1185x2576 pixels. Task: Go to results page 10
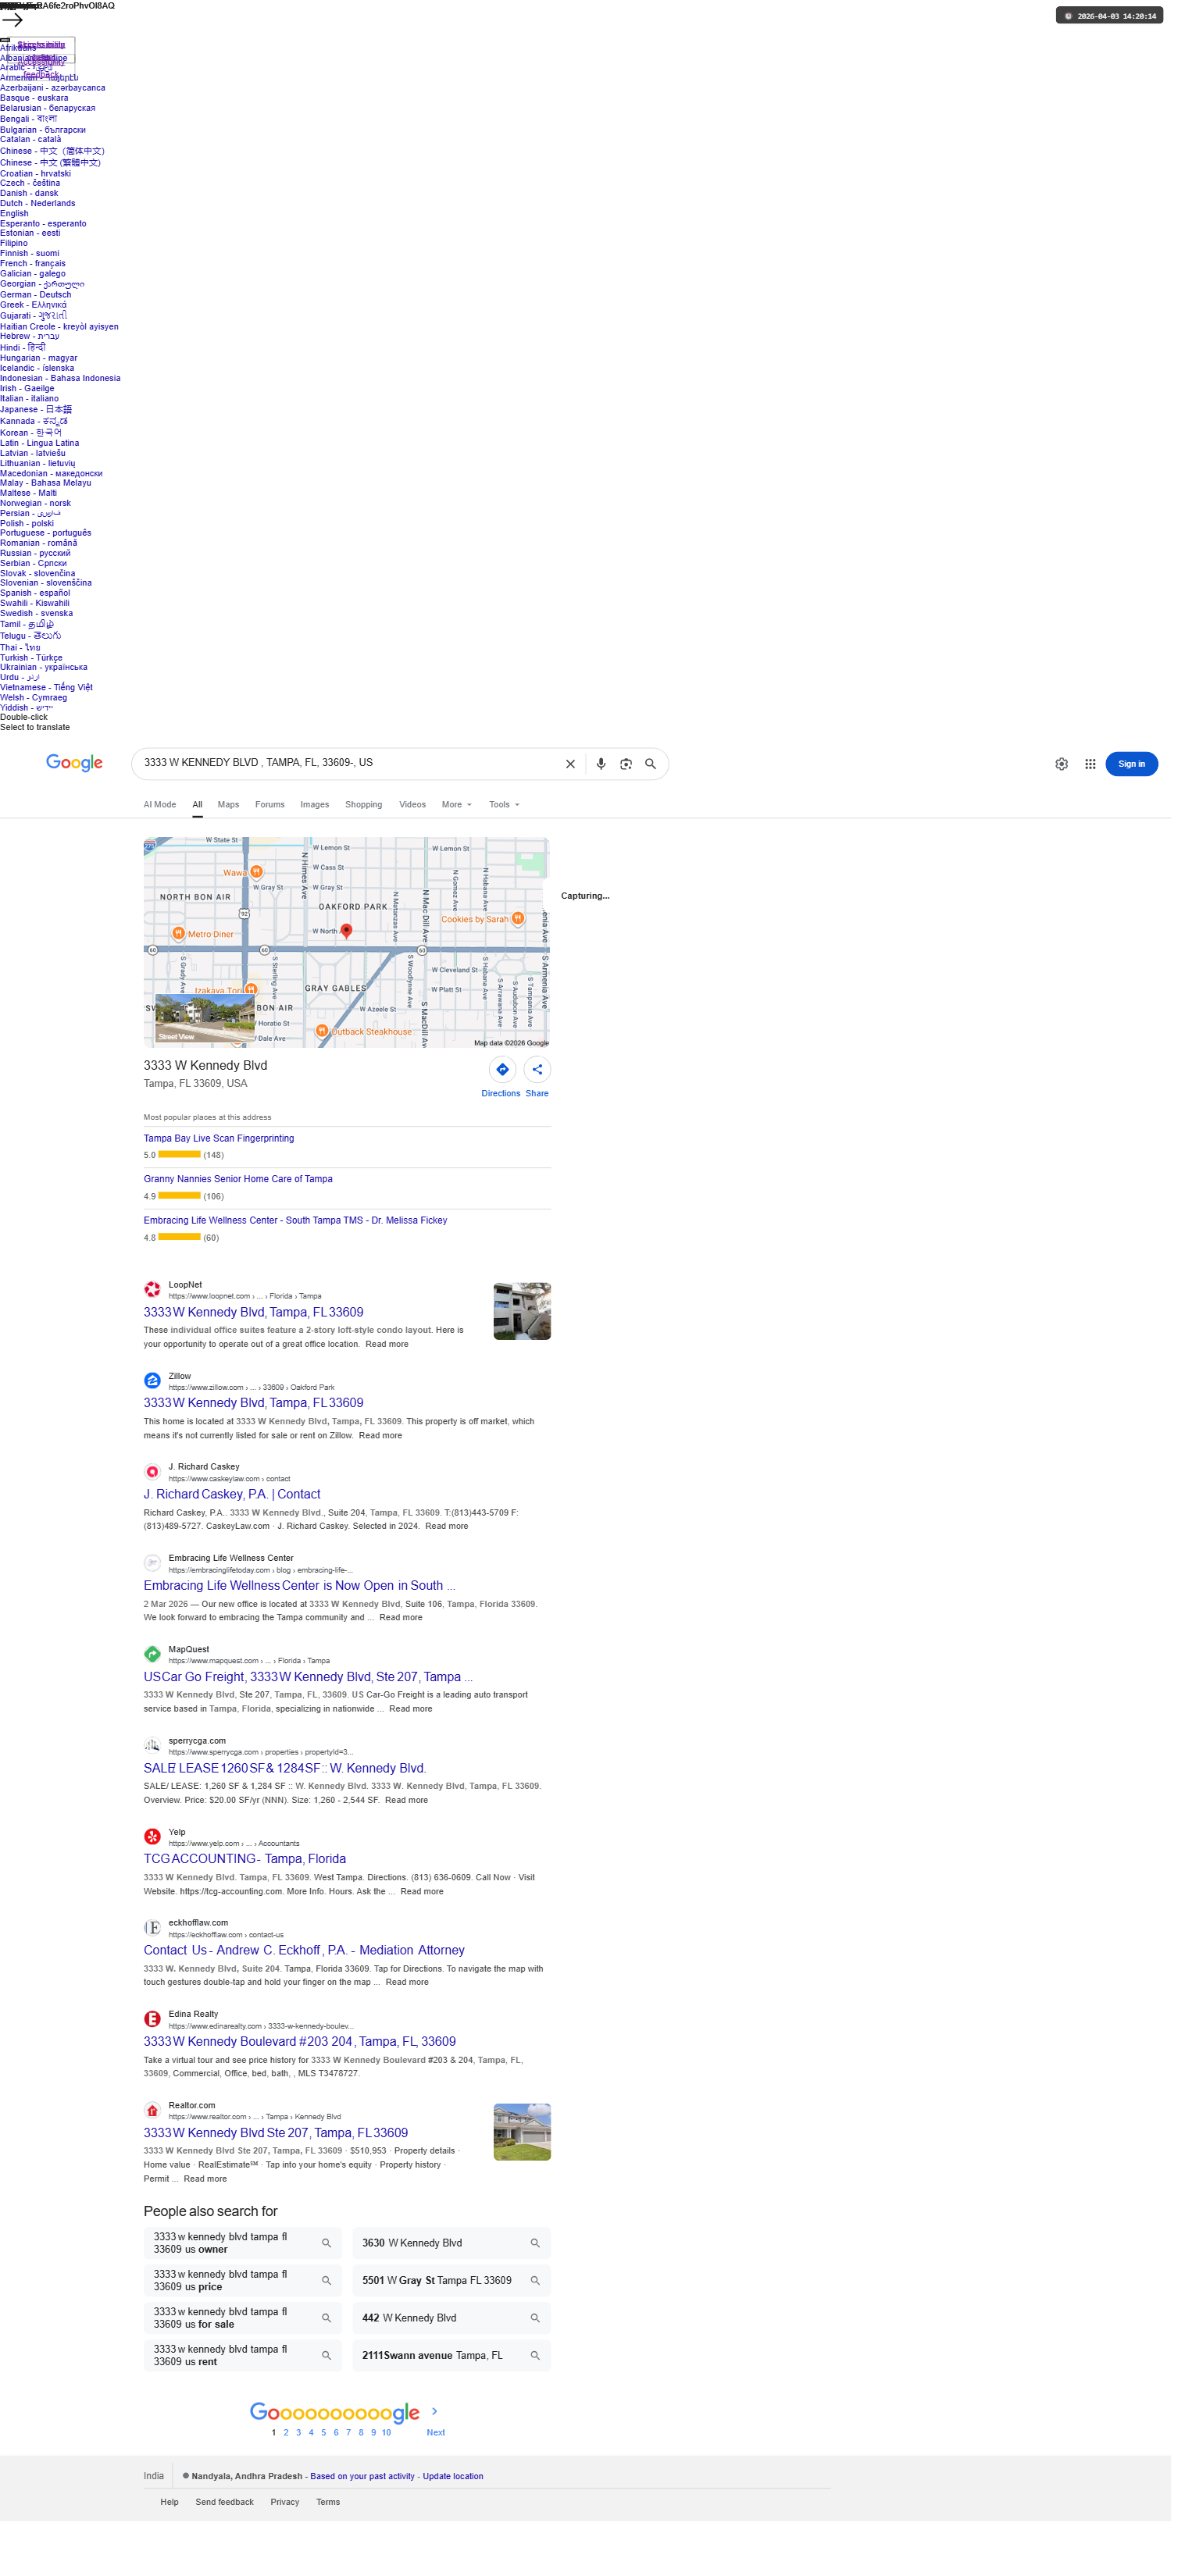386,2433
